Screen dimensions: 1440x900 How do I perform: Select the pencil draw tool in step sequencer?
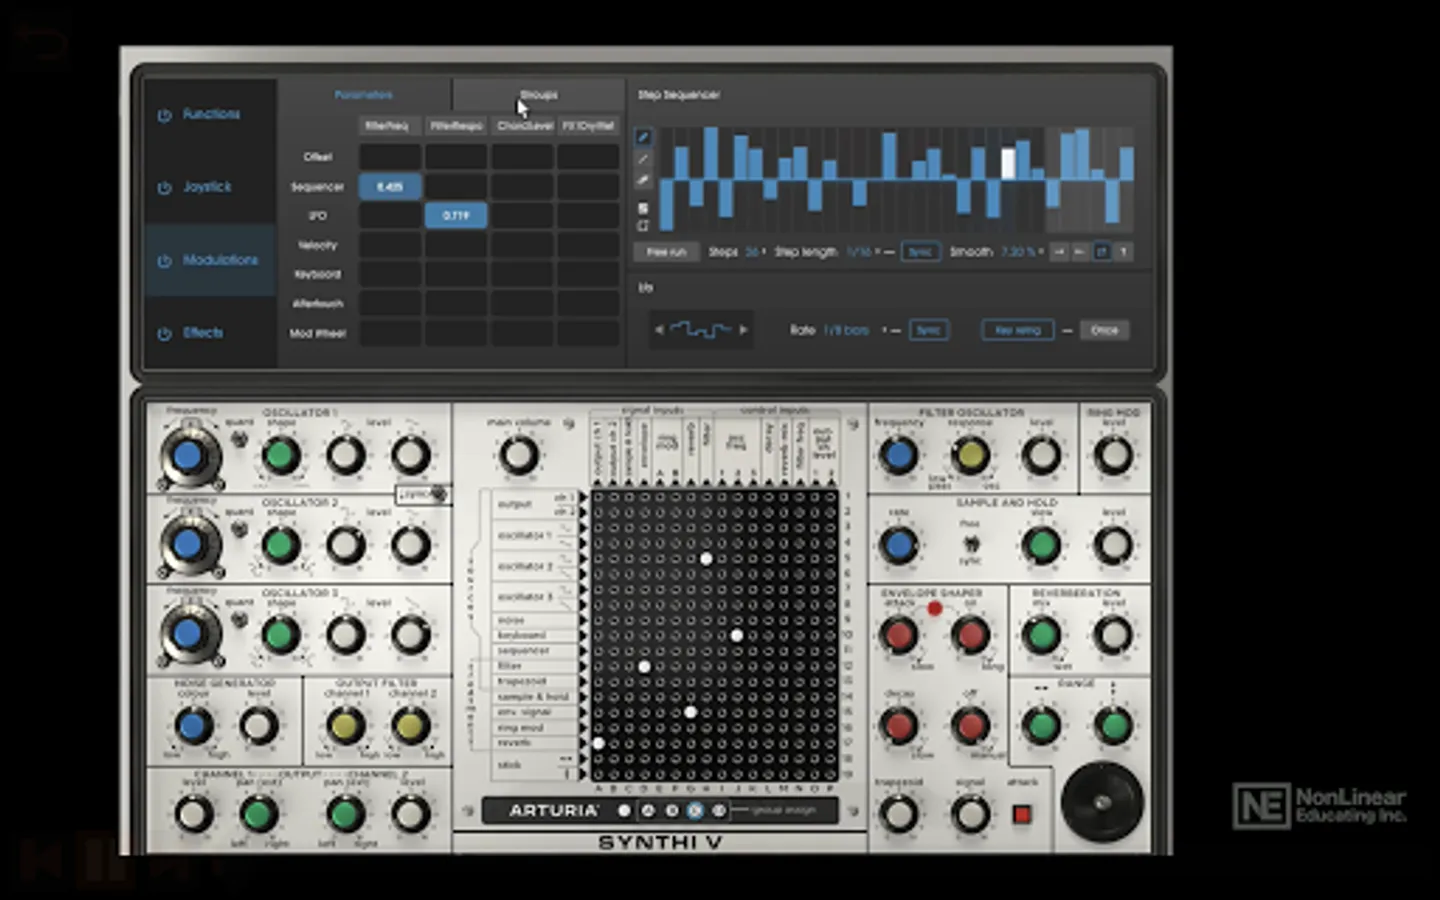point(643,138)
